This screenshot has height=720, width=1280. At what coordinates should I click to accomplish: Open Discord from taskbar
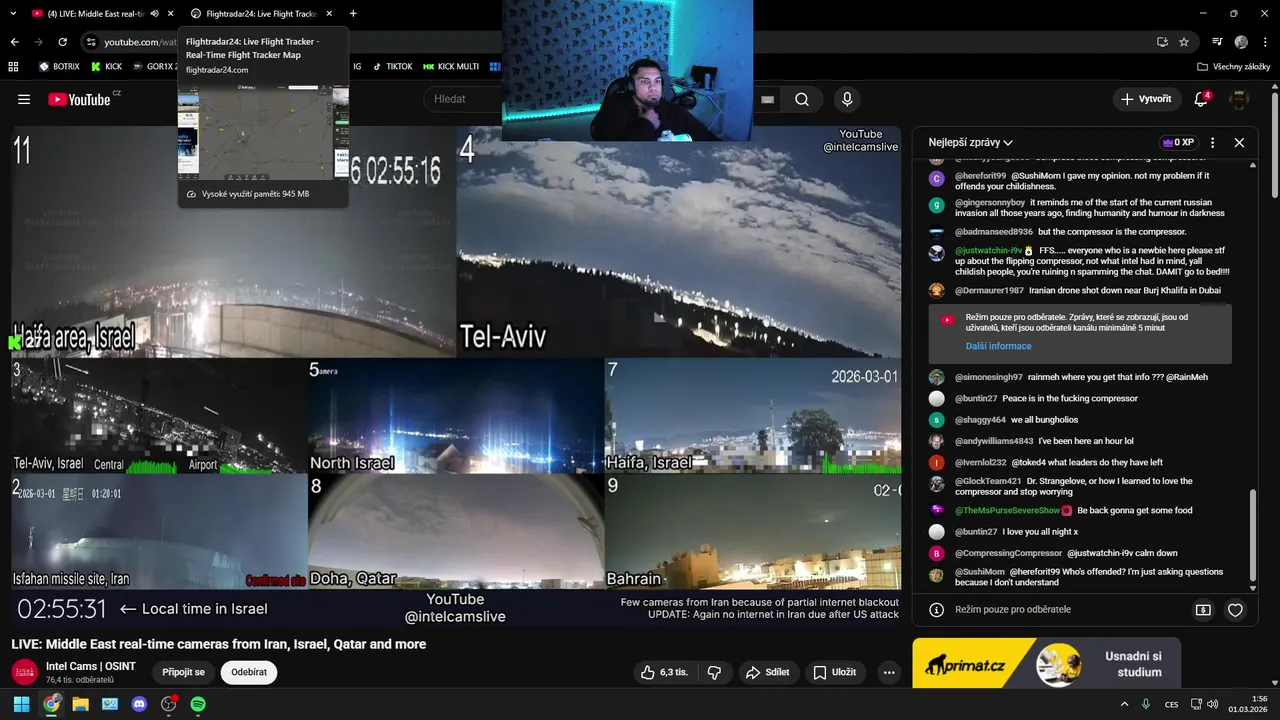pos(139,704)
